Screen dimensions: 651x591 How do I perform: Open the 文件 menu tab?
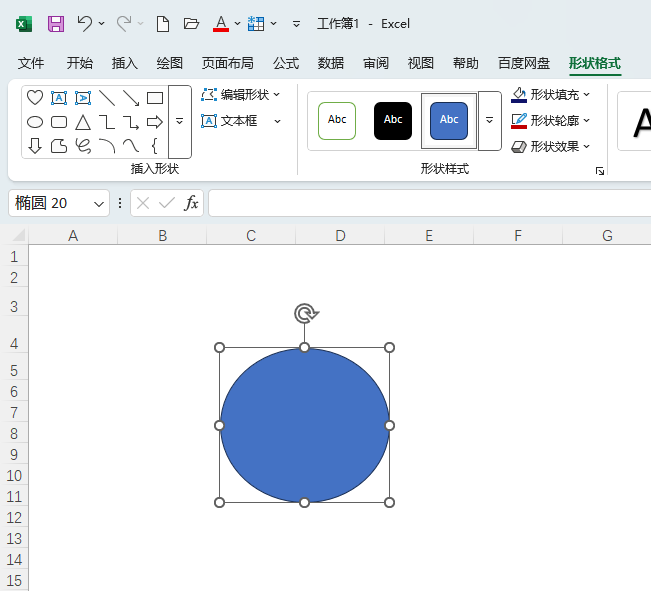(31, 63)
